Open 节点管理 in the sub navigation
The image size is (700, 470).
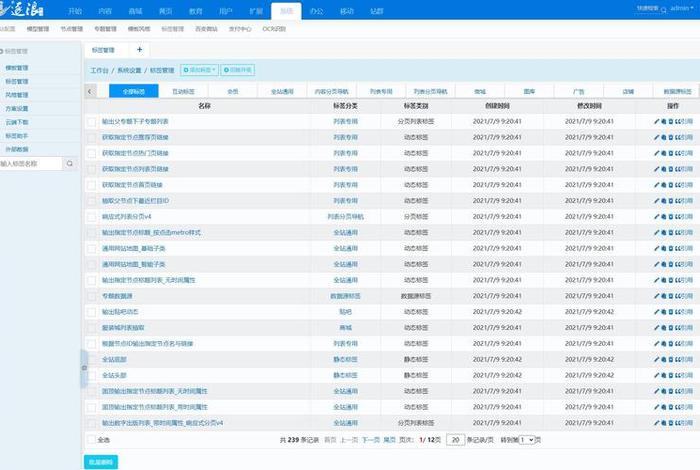(x=71, y=29)
